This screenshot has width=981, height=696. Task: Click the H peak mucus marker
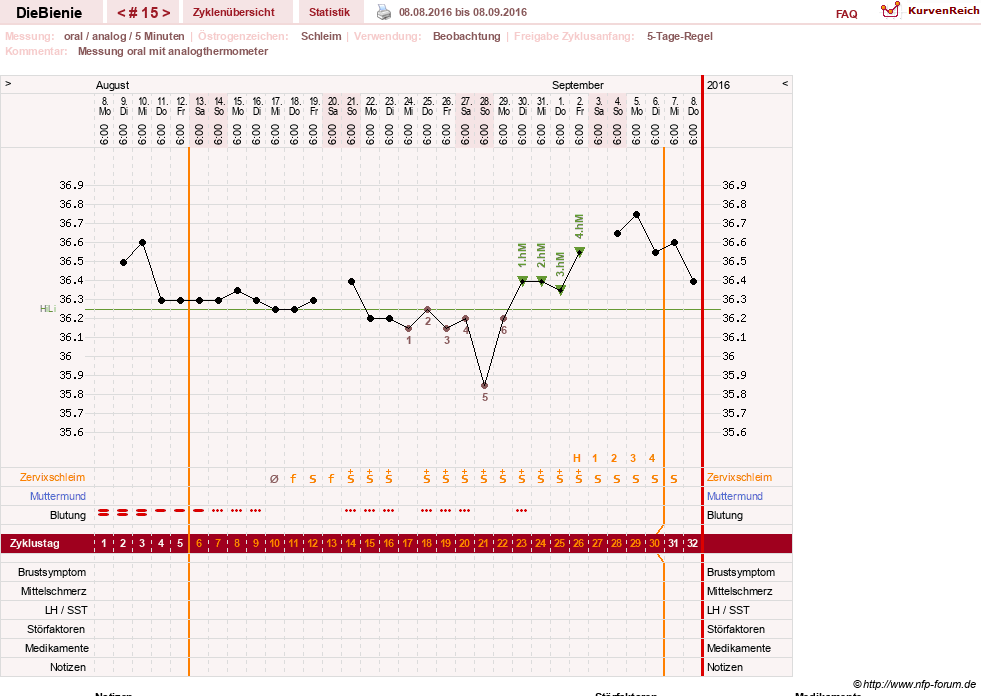(x=577, y=458)
